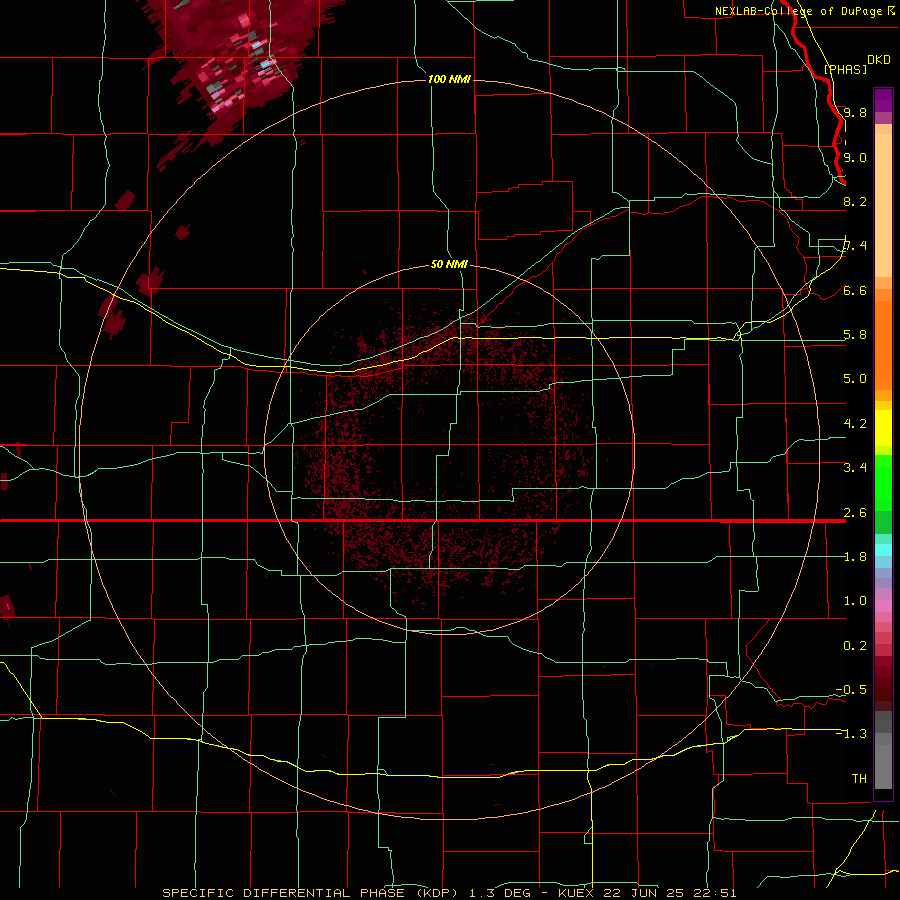This screenshot has width=900, height=900.
Task: Click the 5.8 legend value
Action: pyautogui.click(x=855, y=334)
